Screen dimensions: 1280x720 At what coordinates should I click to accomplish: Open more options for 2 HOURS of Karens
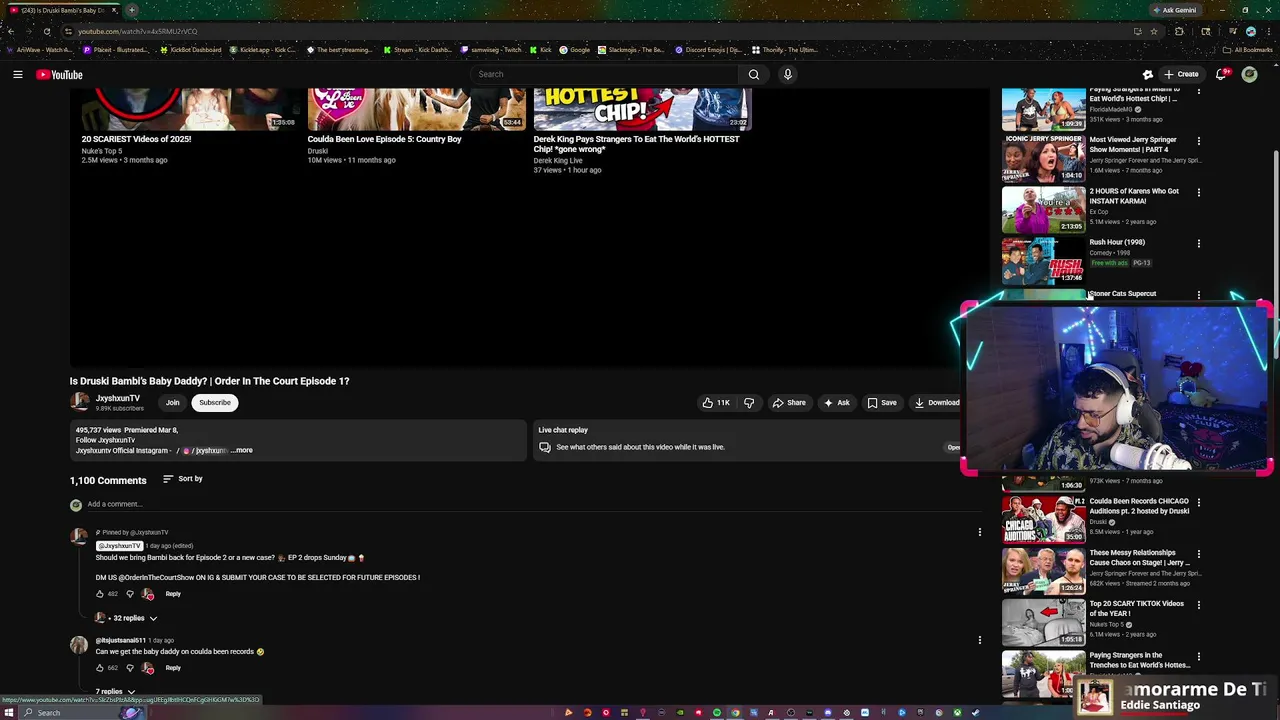click(x=1199, y=192)
